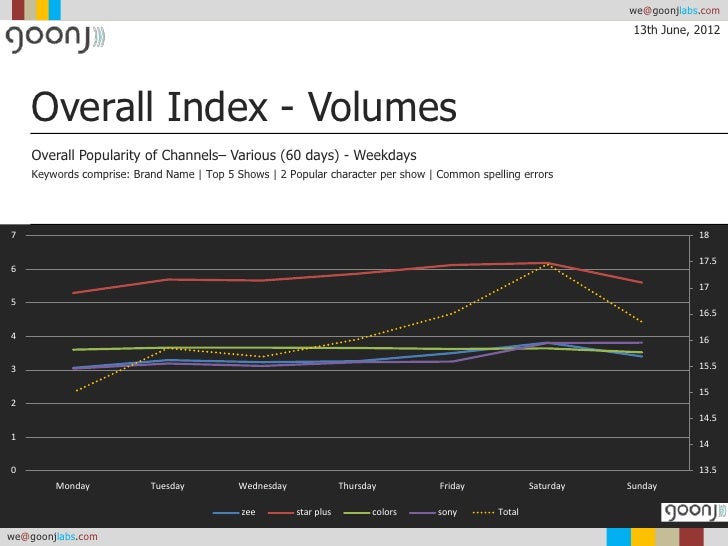The image size is (728, 546).
Task: Click the sony legend entry
Action: (x=433, y=512)
